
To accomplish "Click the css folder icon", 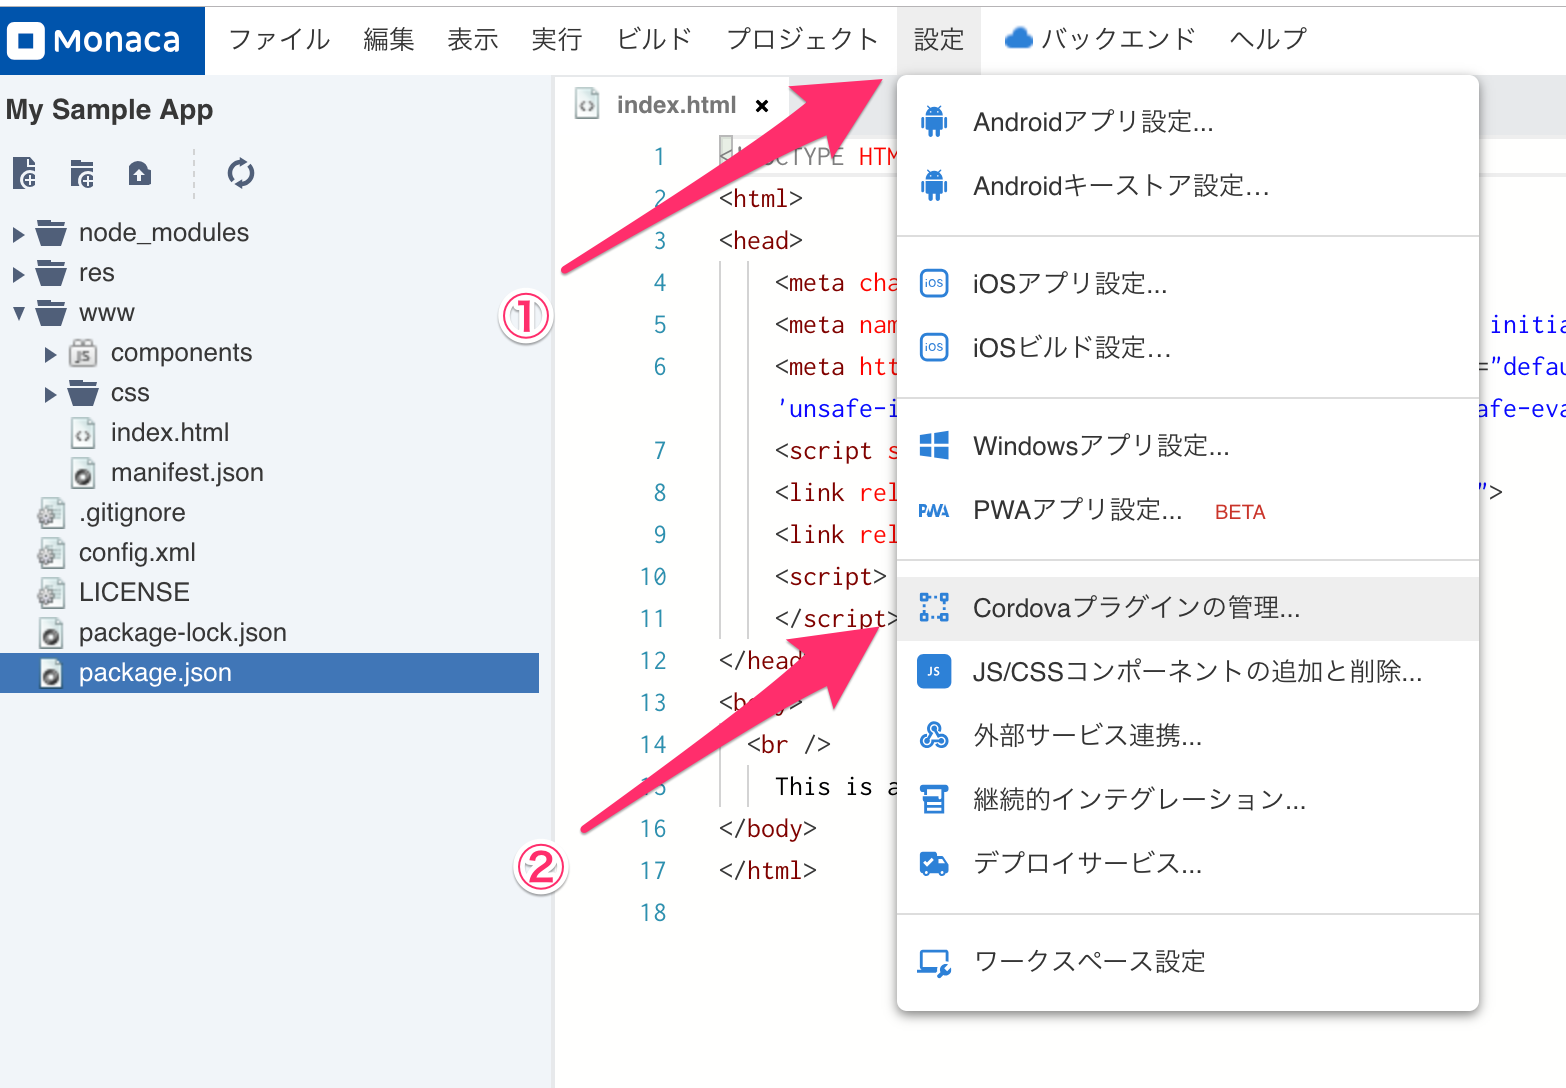I will pyautogui.click(x=83, y=393).
